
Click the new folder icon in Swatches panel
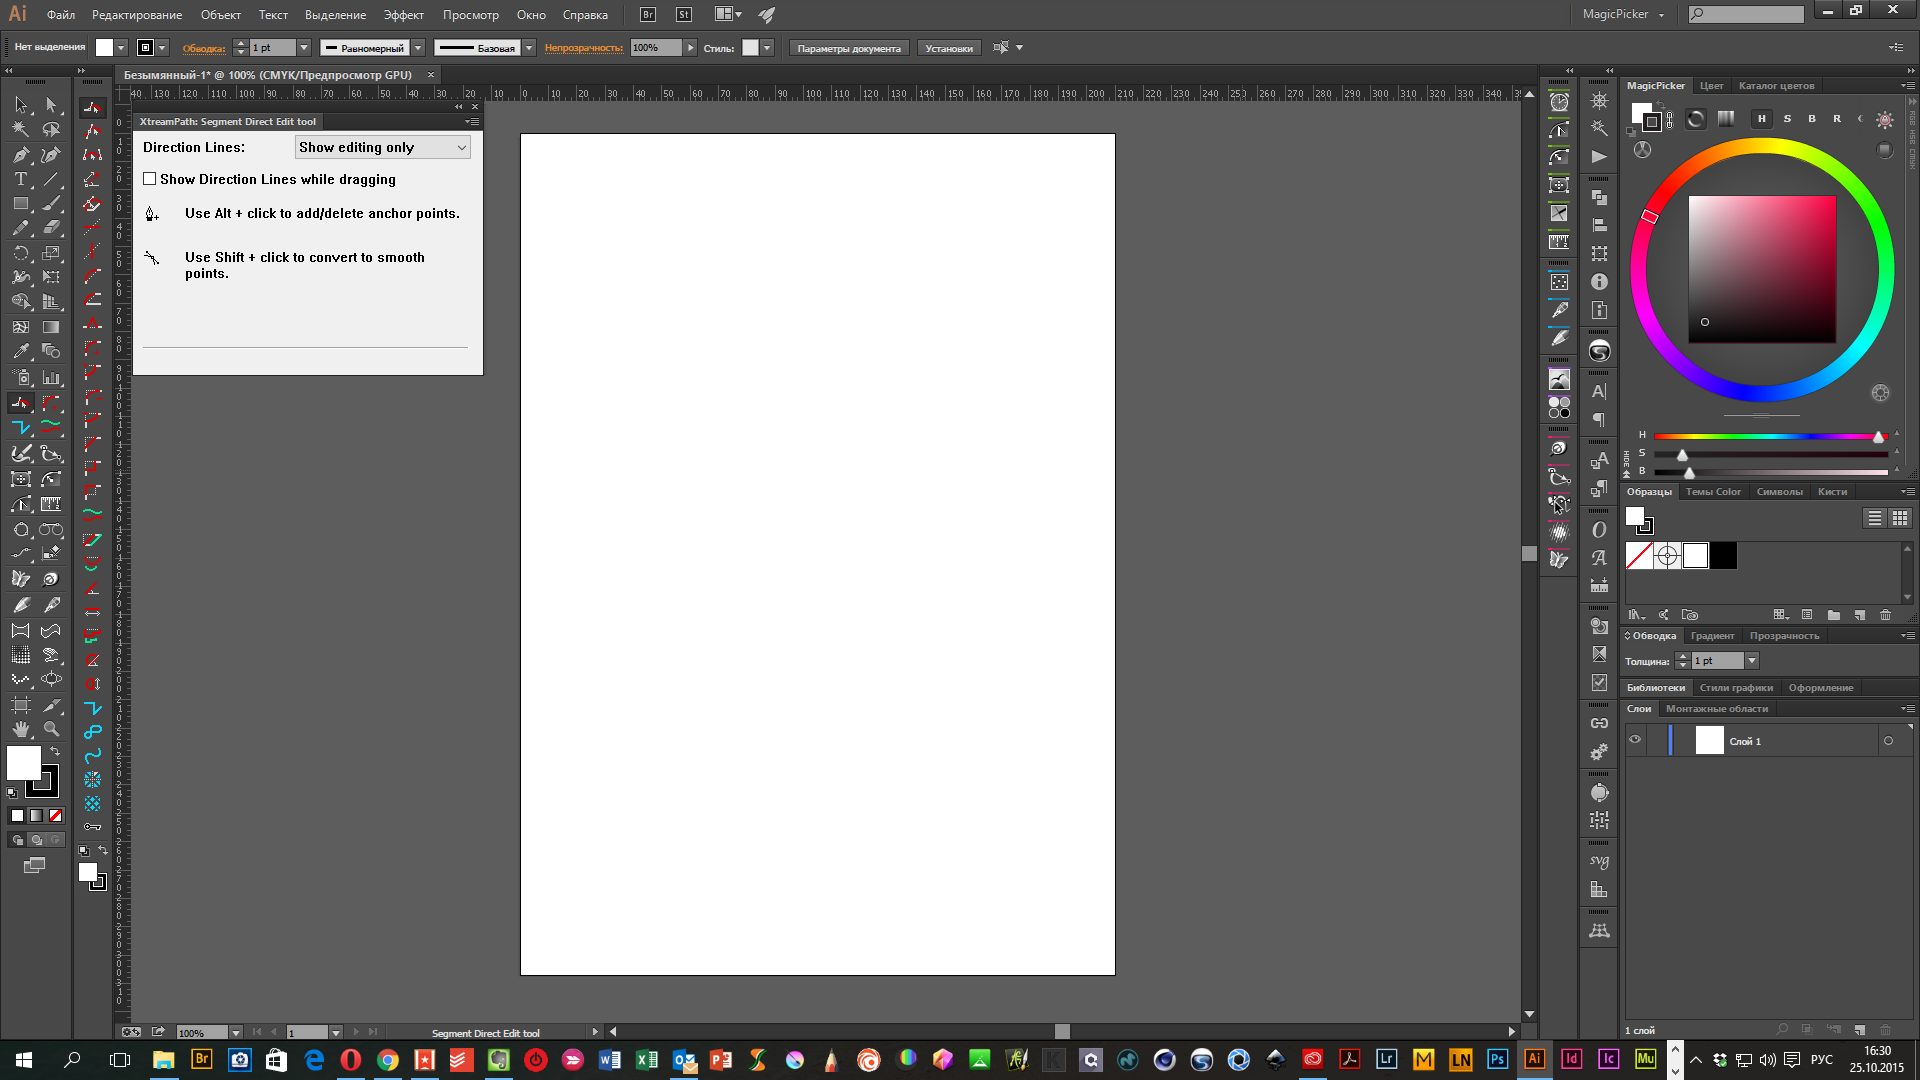point(1834,615)
